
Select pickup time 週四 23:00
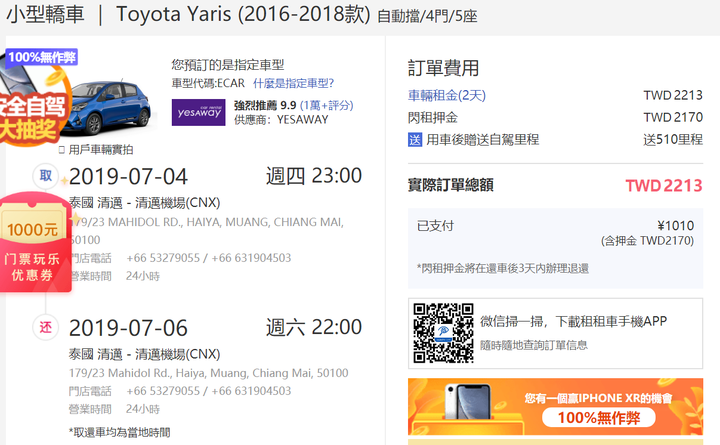314,176
